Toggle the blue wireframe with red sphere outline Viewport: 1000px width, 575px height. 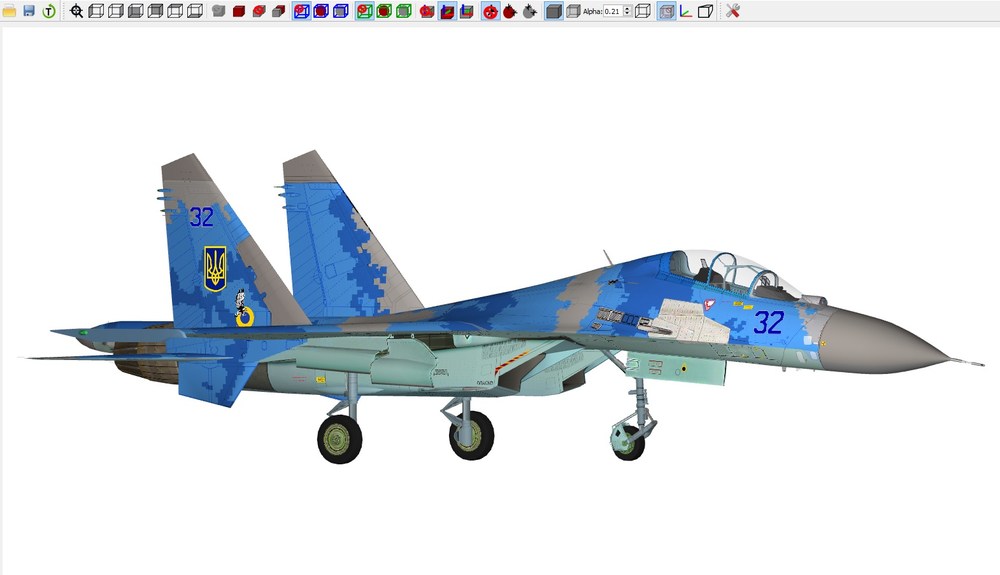coord(302,11)
